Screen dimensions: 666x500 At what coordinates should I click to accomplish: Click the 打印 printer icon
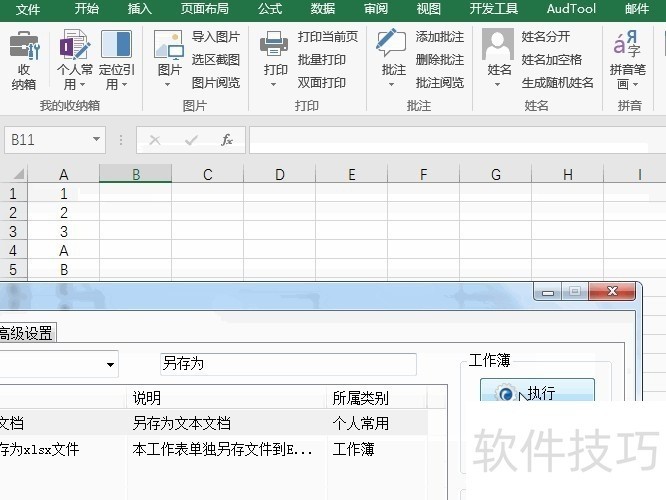point(274,44)
